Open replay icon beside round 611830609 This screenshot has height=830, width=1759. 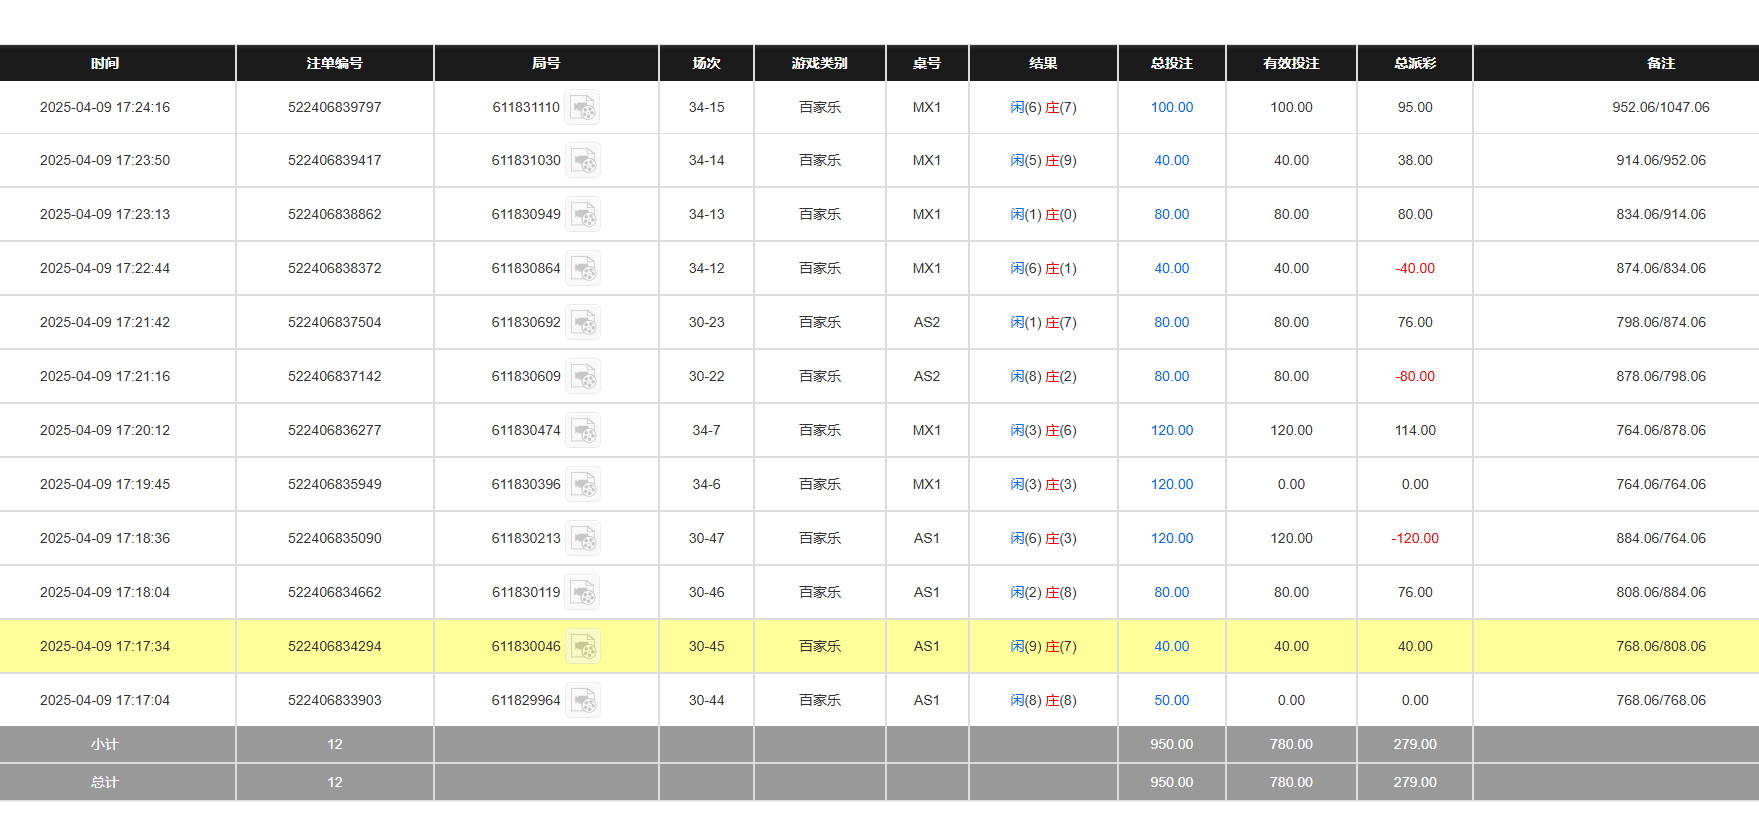583,376
